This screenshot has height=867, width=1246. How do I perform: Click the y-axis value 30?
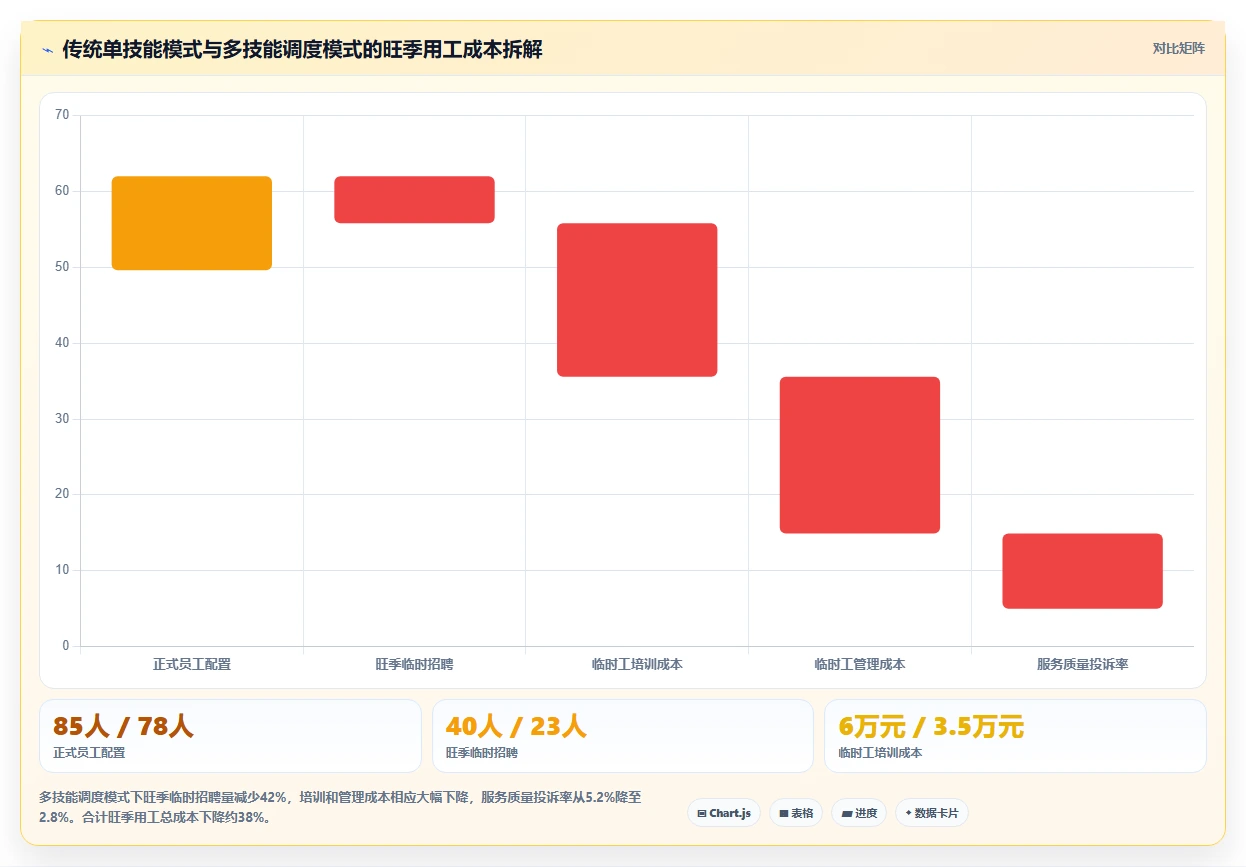62,419
